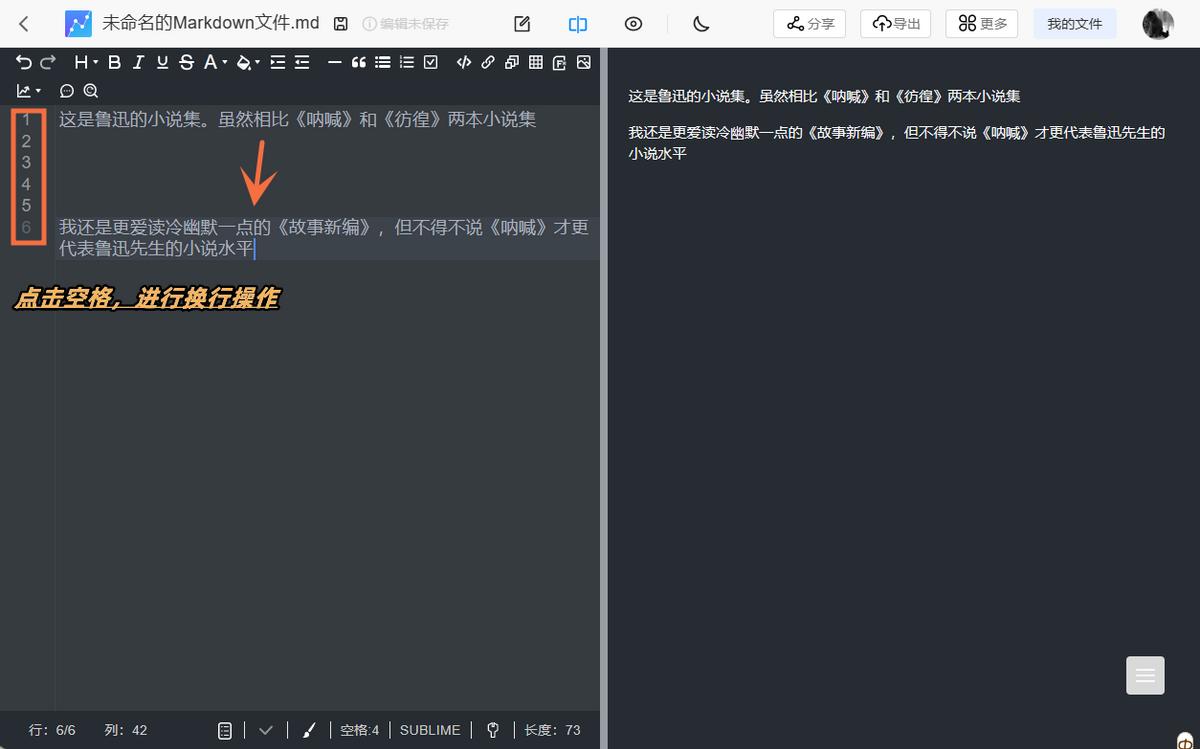Open the 更多 menu
This screenshot has width=1200, height=749.
pyautogui.click(x=981, y=23)
